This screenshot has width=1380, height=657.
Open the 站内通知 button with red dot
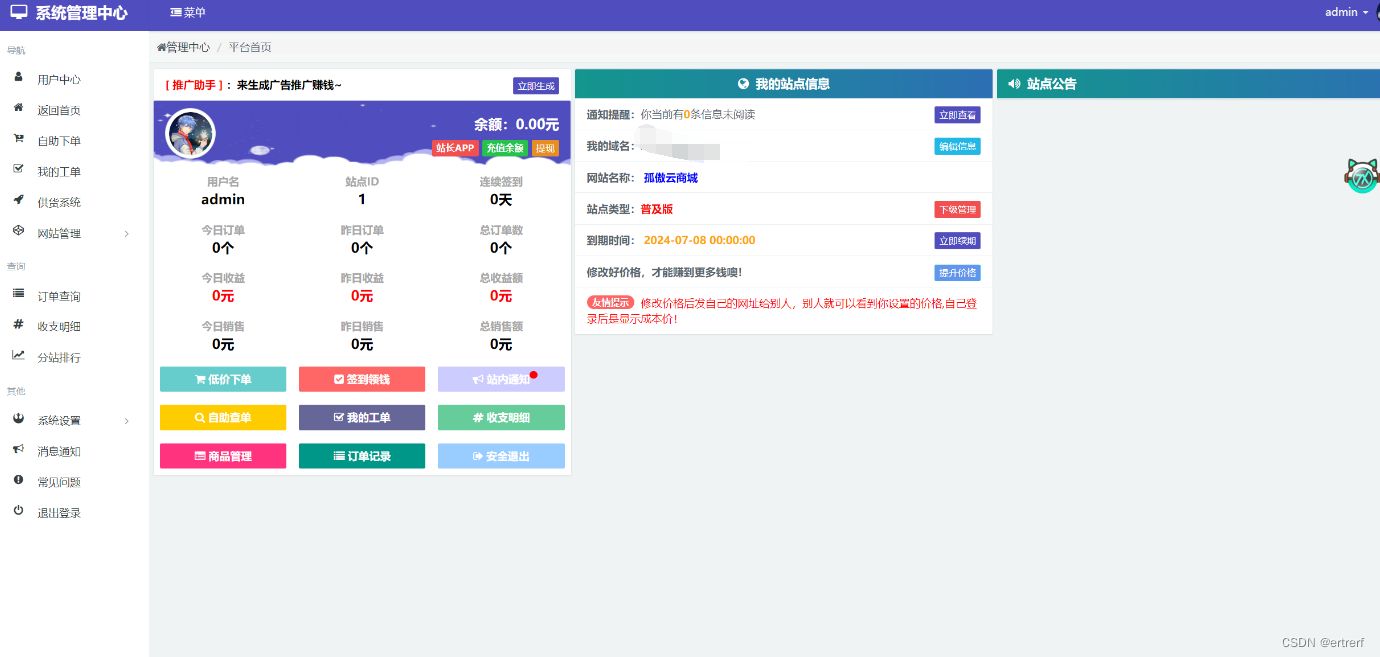click(501, 379)
